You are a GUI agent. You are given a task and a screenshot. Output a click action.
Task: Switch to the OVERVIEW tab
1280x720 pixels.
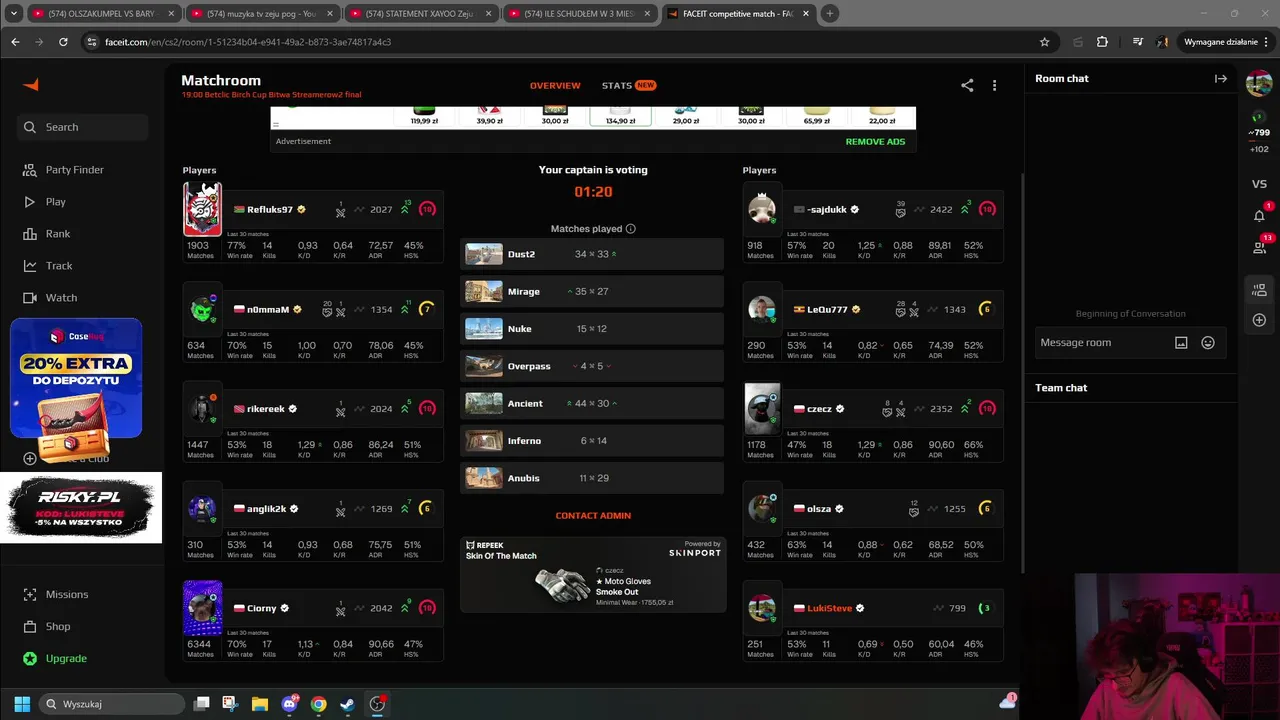click(x=555, y=86)
